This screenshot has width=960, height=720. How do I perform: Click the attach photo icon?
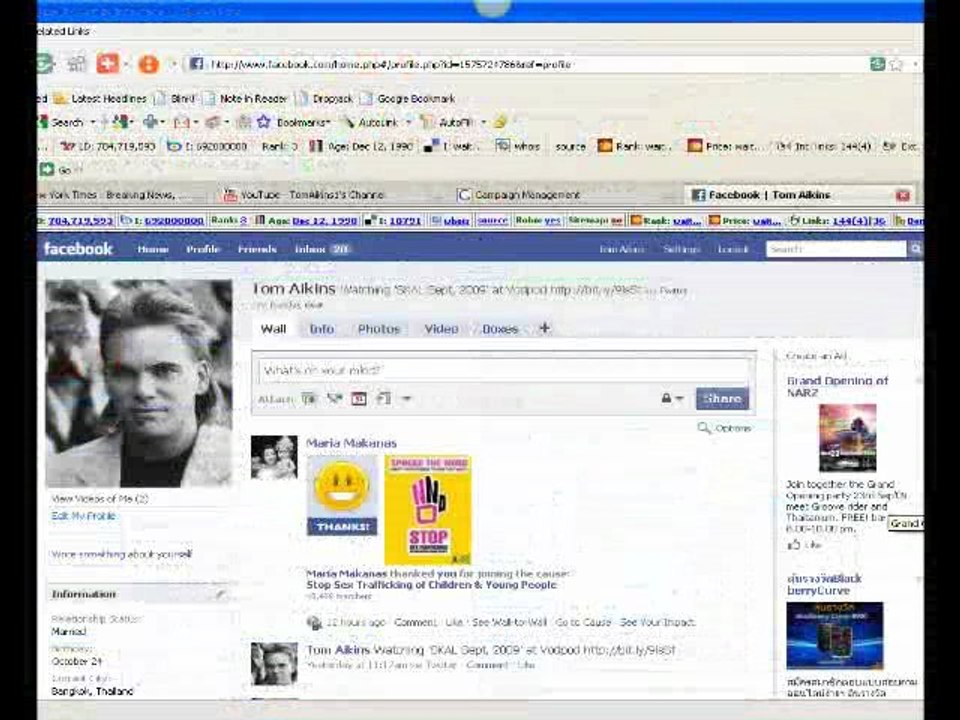point(309,399)
